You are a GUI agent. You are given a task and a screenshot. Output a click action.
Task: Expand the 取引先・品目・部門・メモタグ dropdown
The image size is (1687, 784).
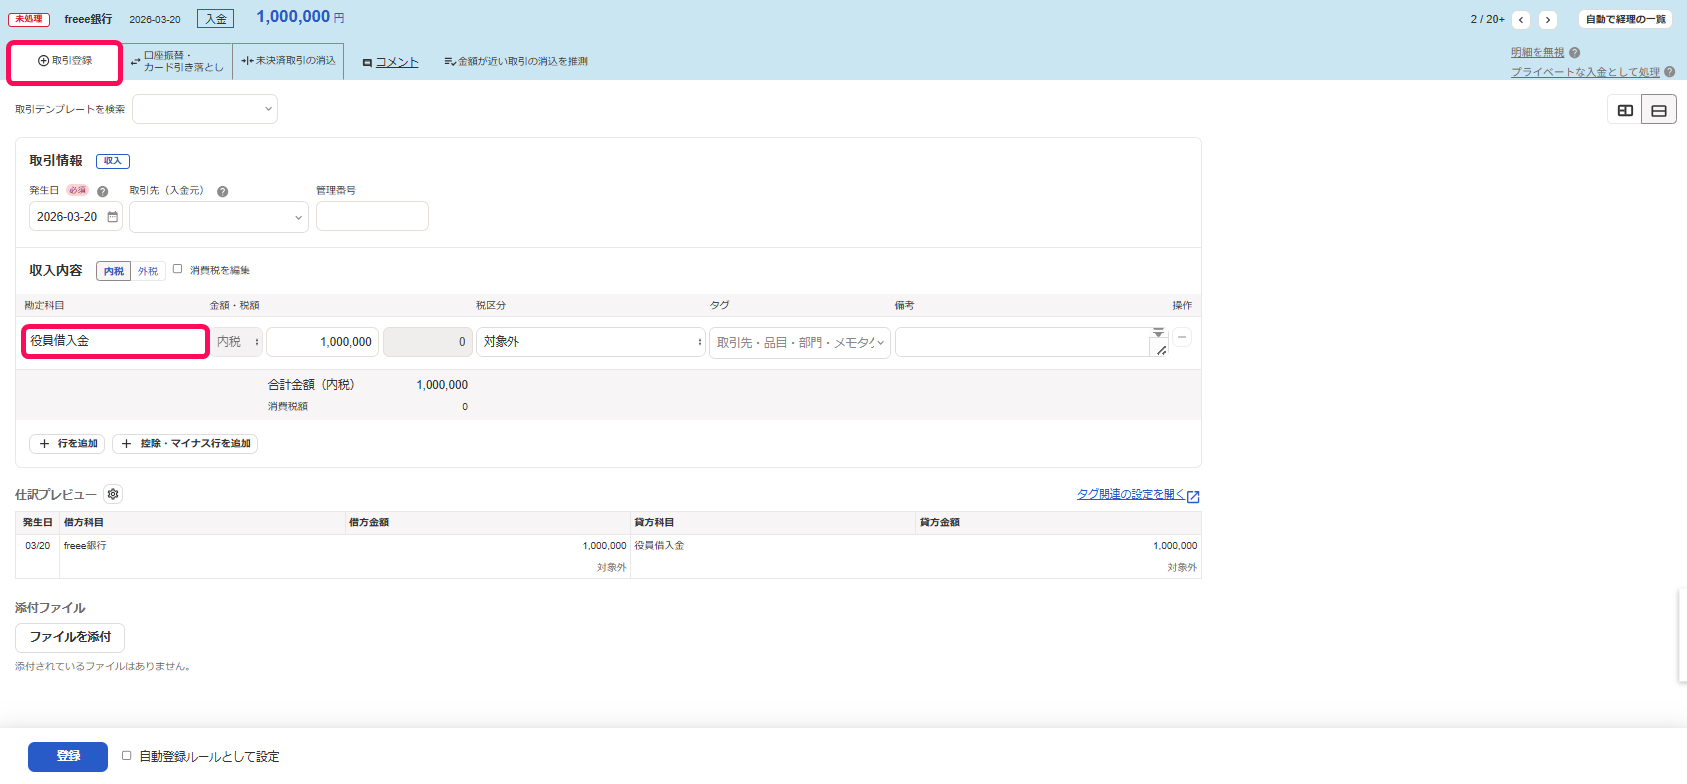click(800, 342)
